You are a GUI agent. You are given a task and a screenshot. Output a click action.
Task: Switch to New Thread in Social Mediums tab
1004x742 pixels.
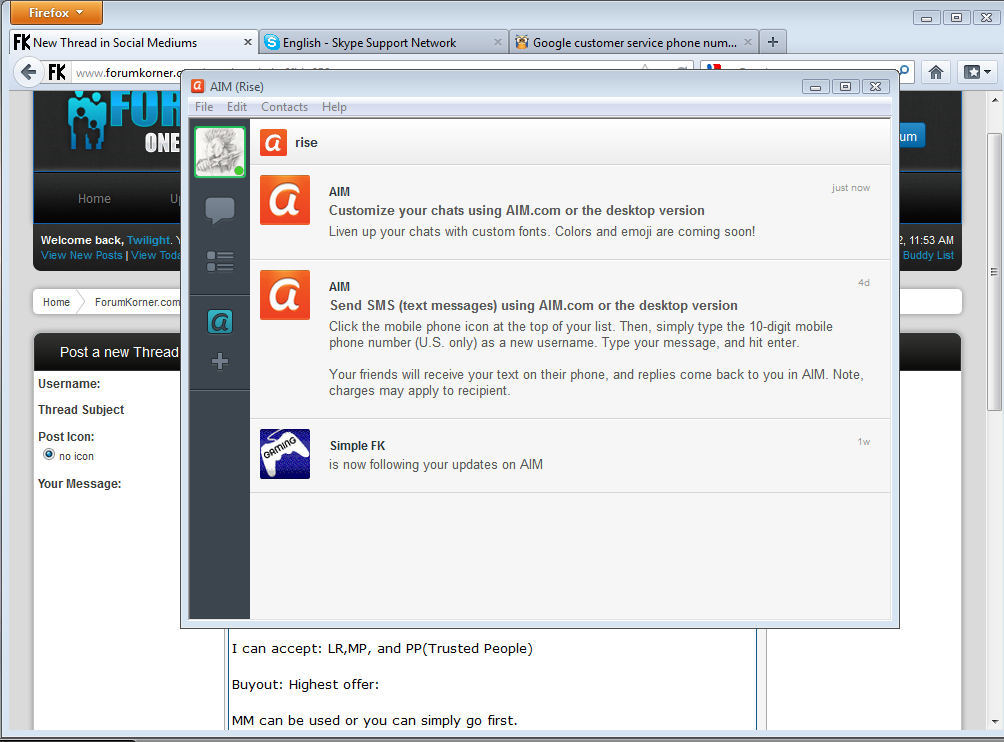tap(134, 42)
